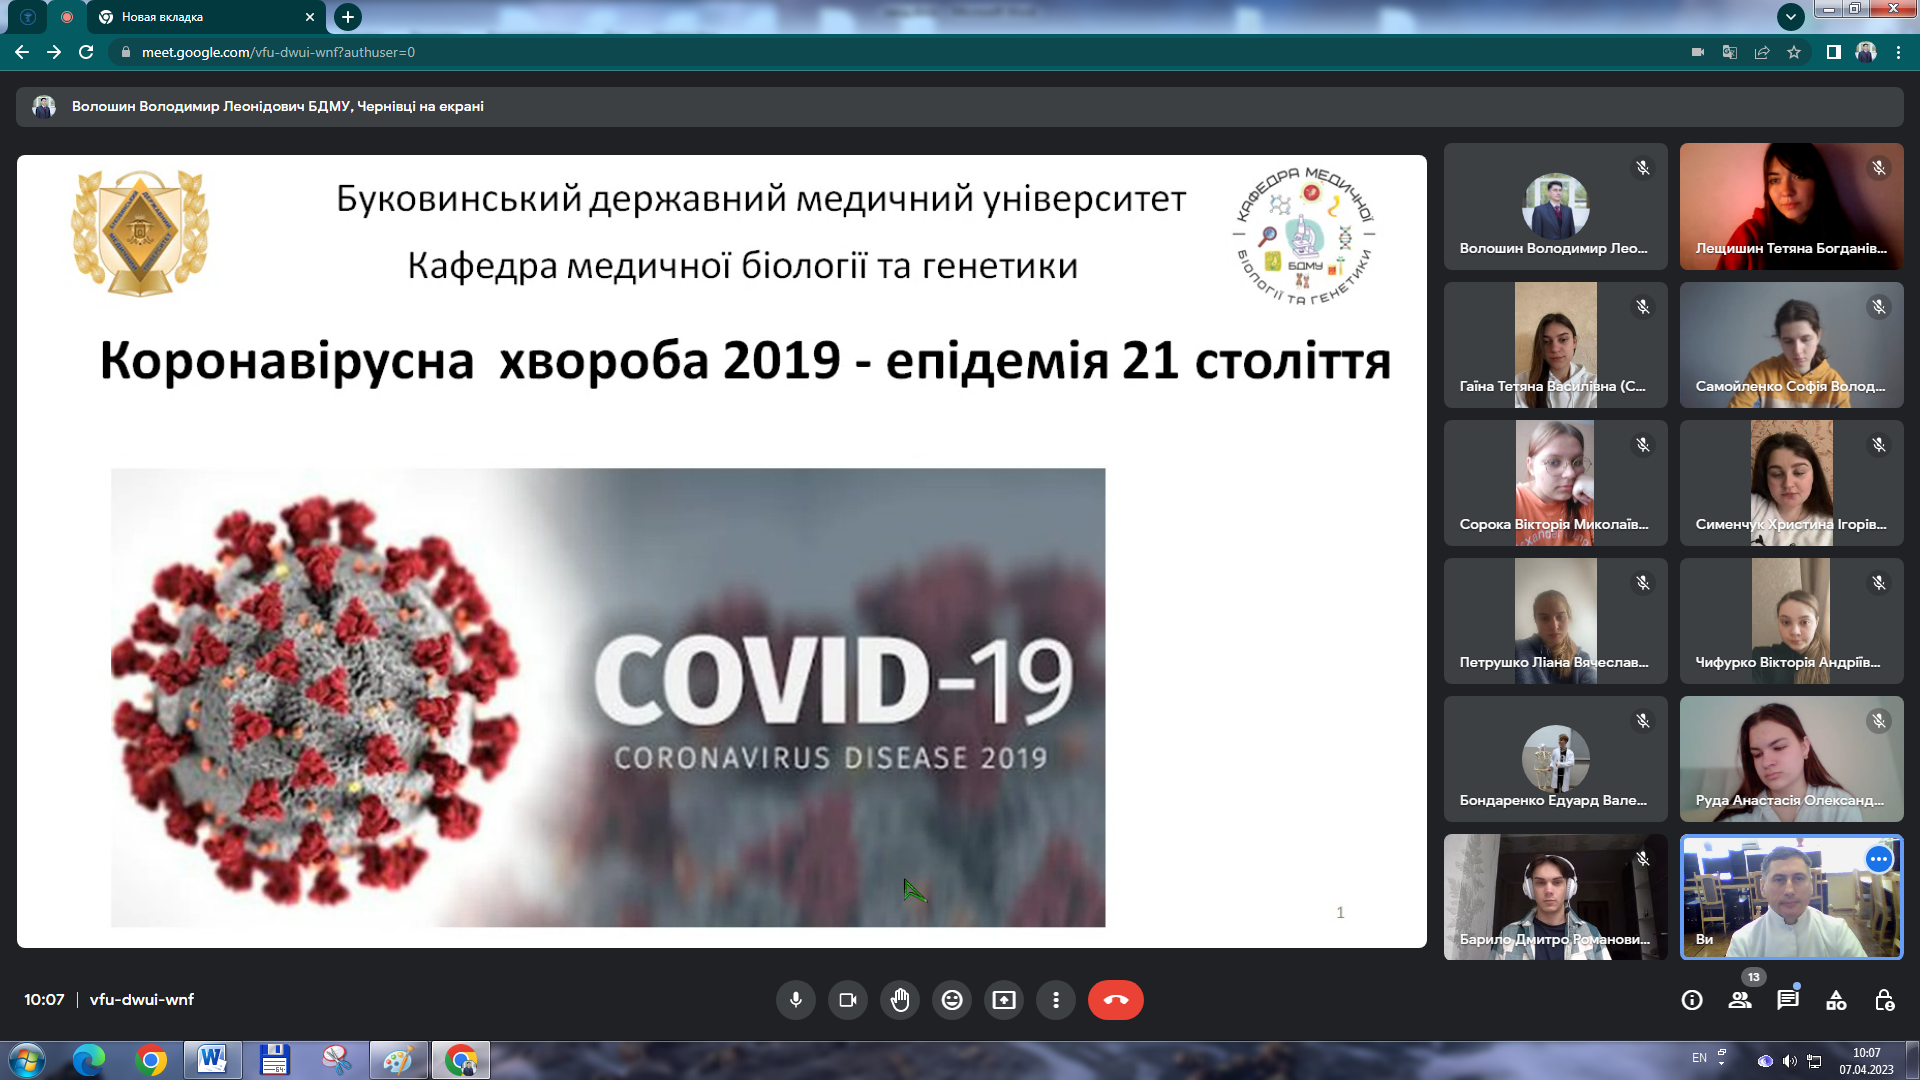
Task: Expand the Chrome tab search chevron
Action: click(x=1790, y=16)
